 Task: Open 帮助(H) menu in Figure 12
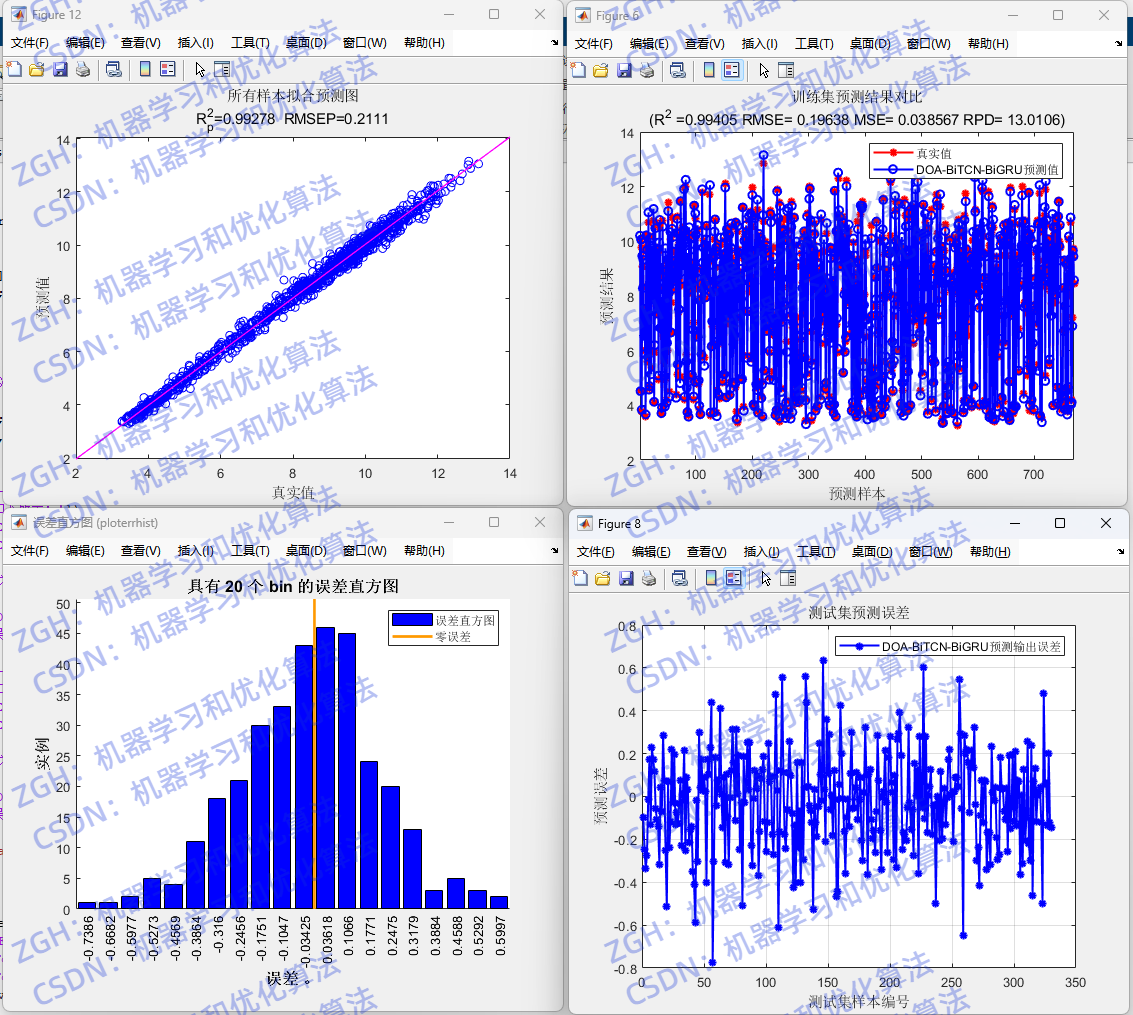tap(424, 43)
